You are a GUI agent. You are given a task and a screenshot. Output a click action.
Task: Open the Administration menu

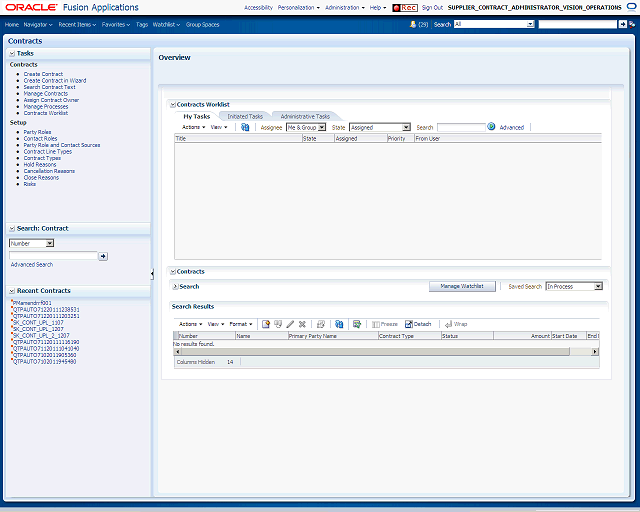point(345,8)
